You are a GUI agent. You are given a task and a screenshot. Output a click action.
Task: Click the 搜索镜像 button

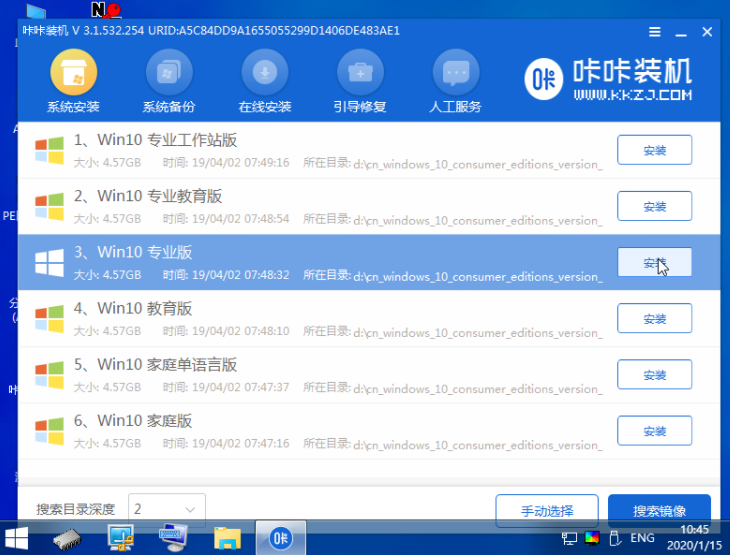pyautogui.click(x=659, y=510)
